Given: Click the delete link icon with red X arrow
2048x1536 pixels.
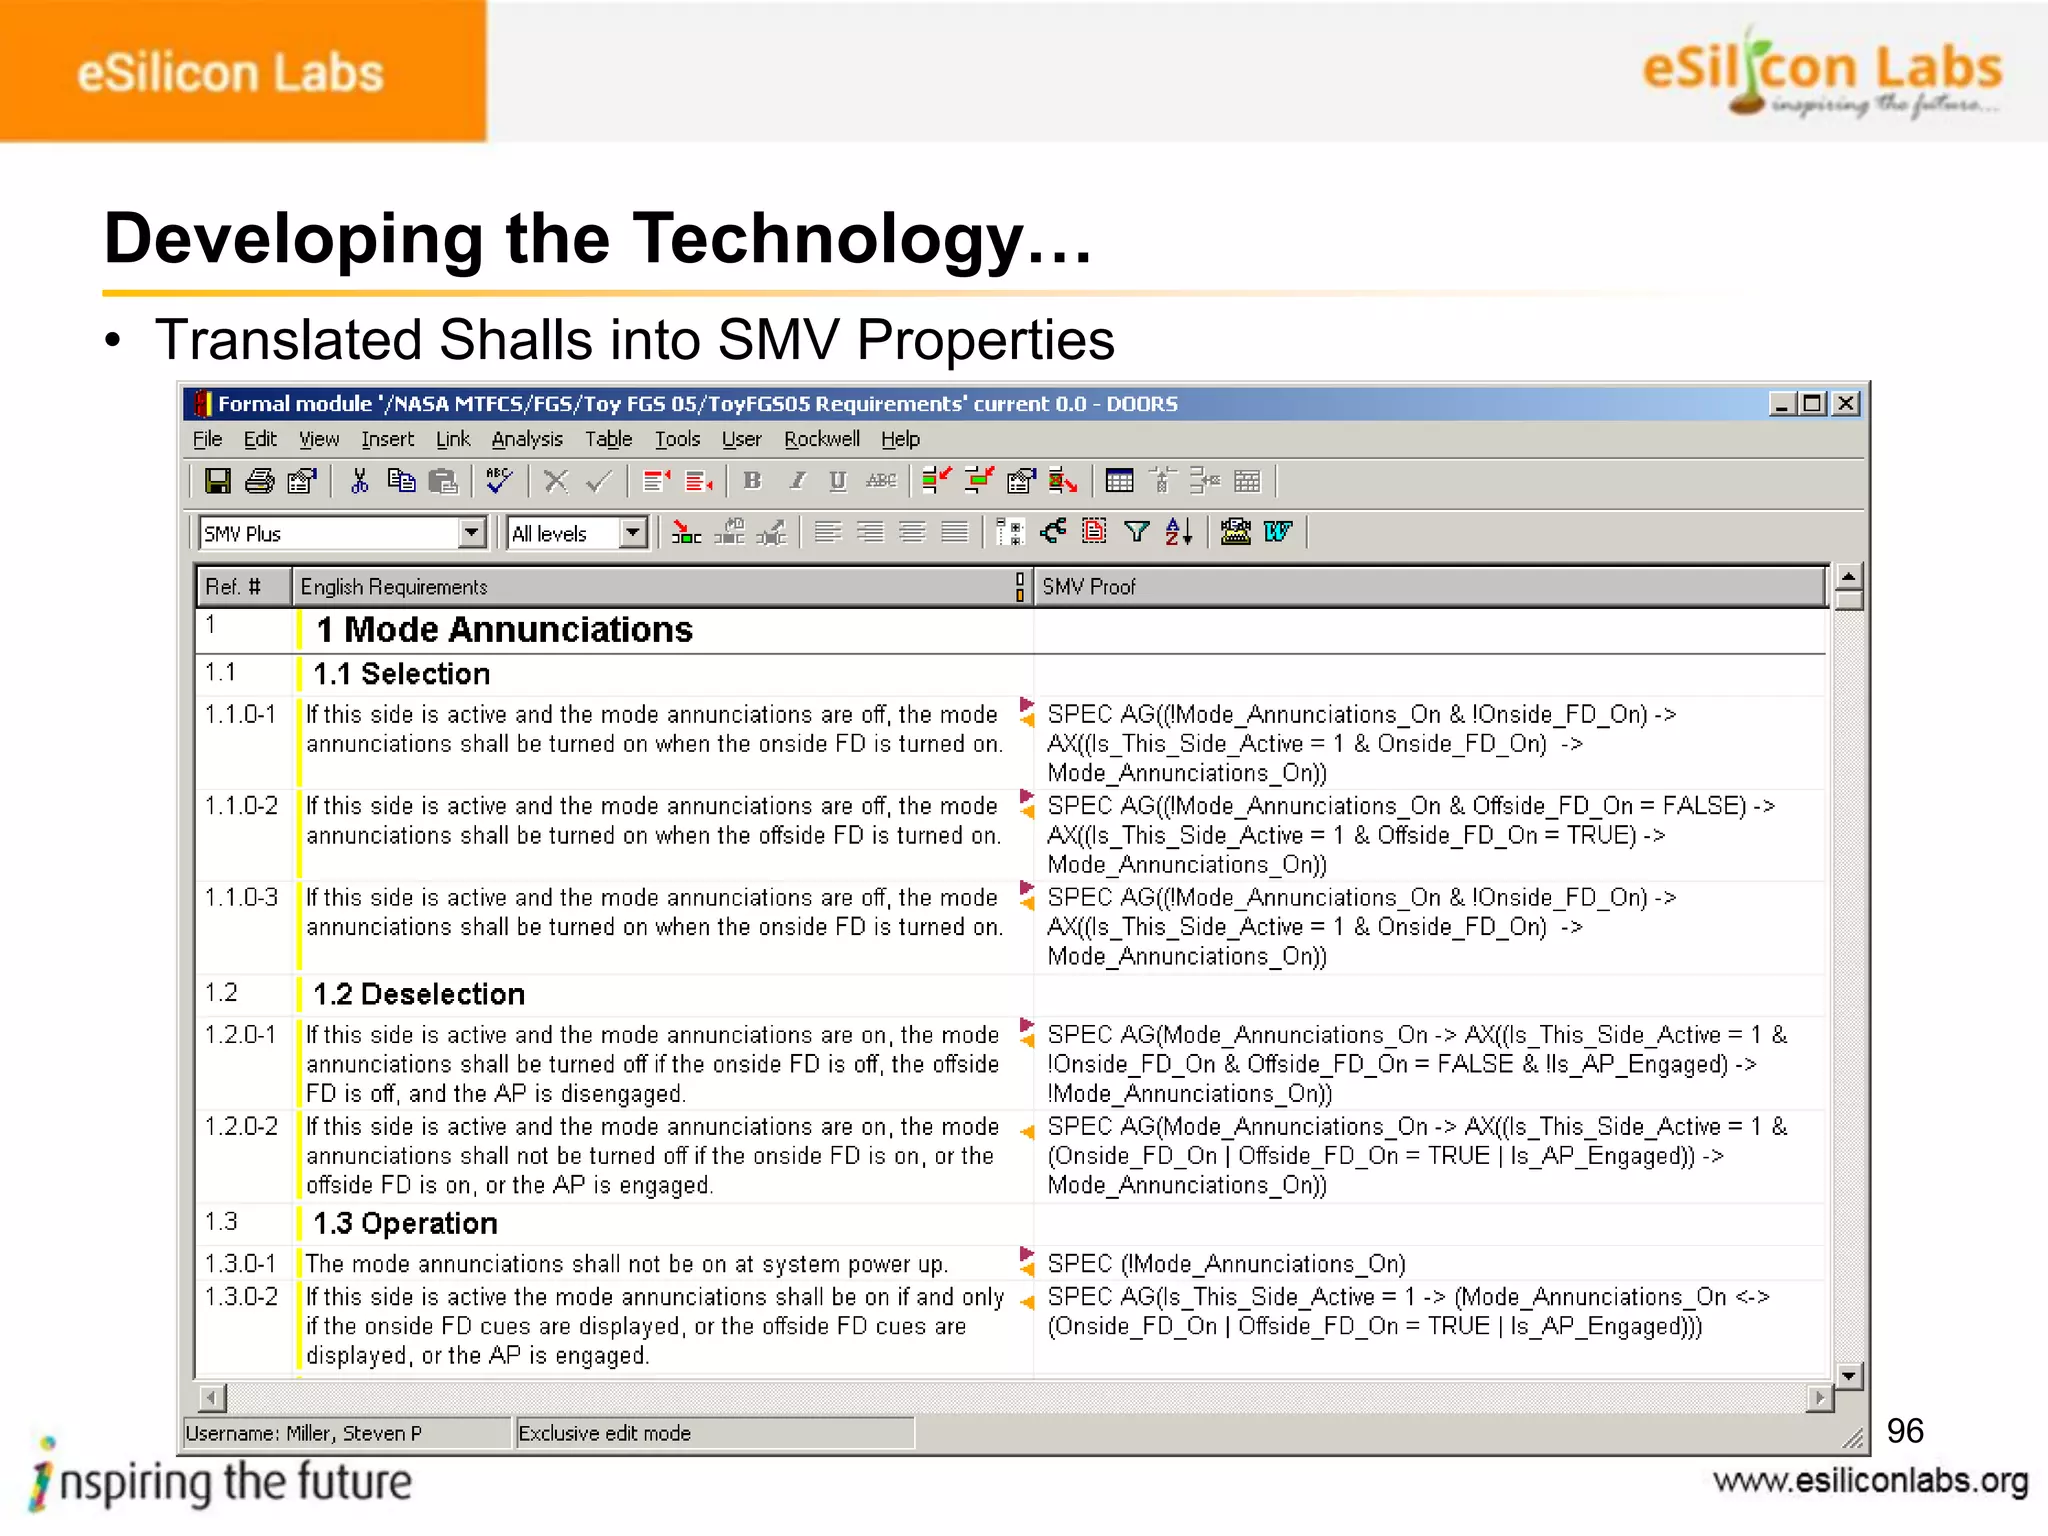Looking at the screenshot, I should (1062, 482).
